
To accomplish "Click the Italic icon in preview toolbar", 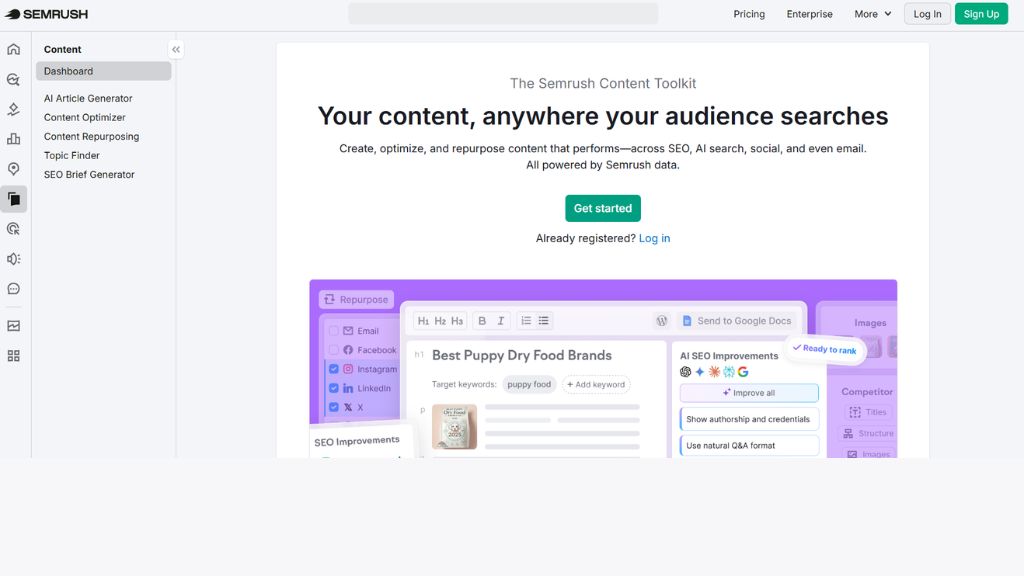I will pos(501,321).
